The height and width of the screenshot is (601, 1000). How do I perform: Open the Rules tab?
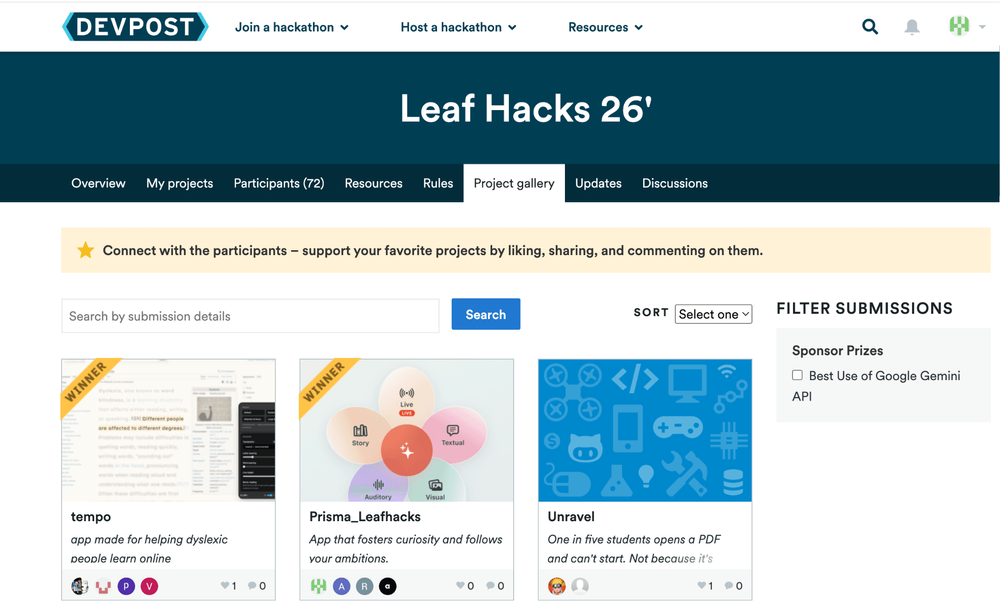point(438,183)
